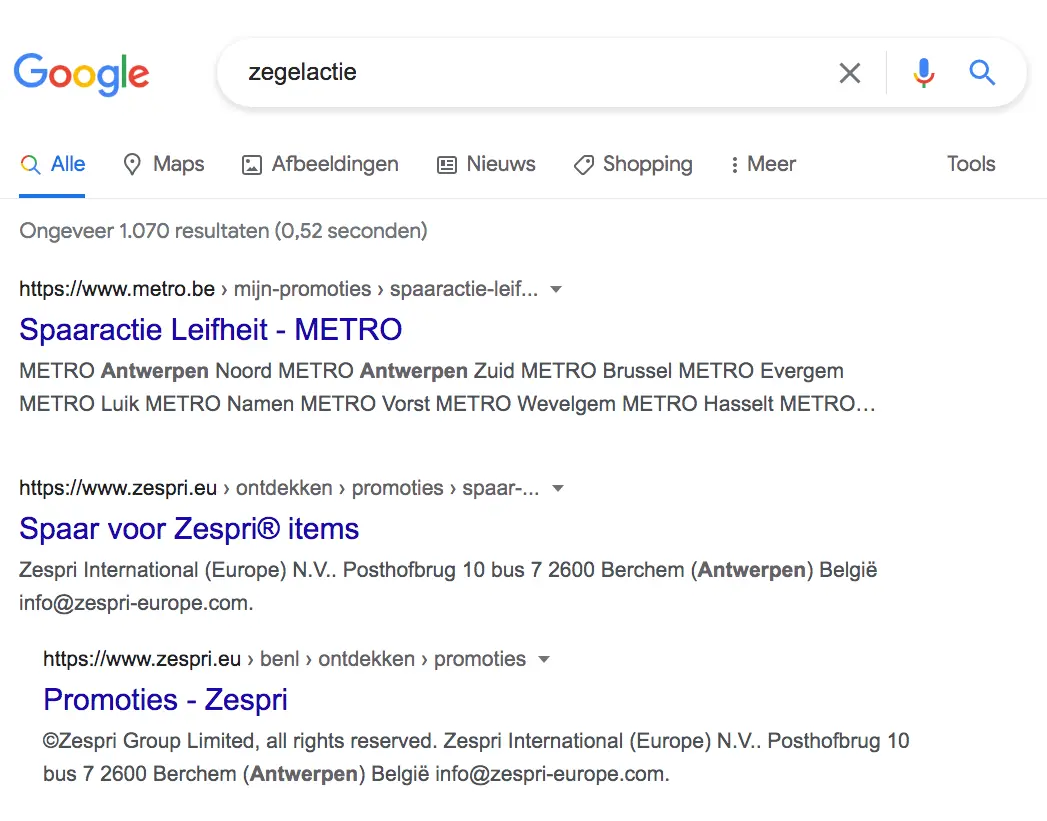This screenshot has width=1047, height=821.
Task: Click the metro.be breadcrumb URL
Action: pyautogui.click(x=116, y=288)
